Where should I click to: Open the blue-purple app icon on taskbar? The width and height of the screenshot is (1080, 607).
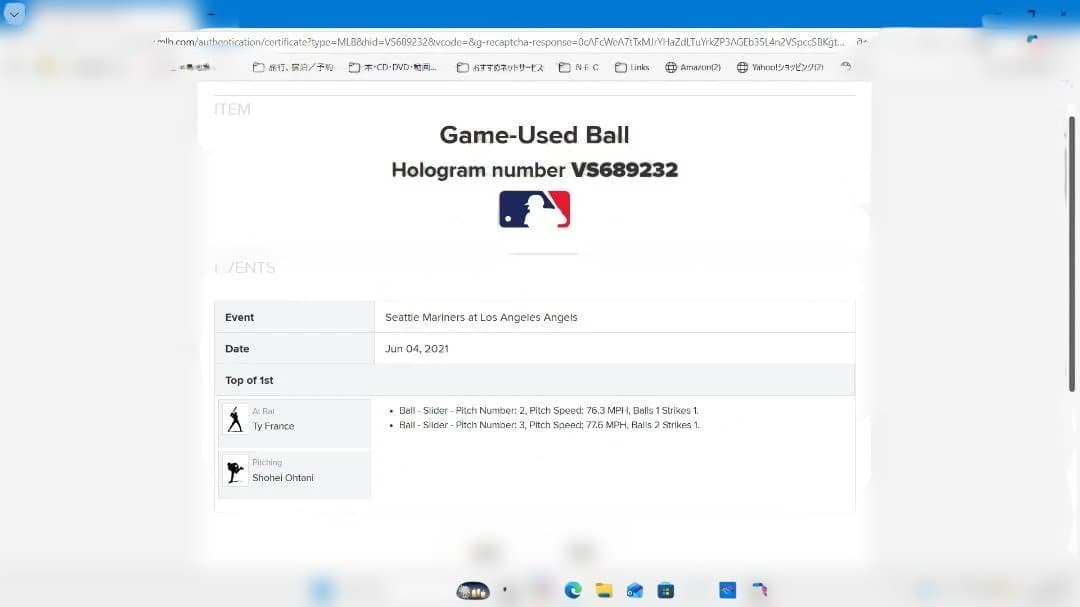pyautogui.click(x=759, y=590)
